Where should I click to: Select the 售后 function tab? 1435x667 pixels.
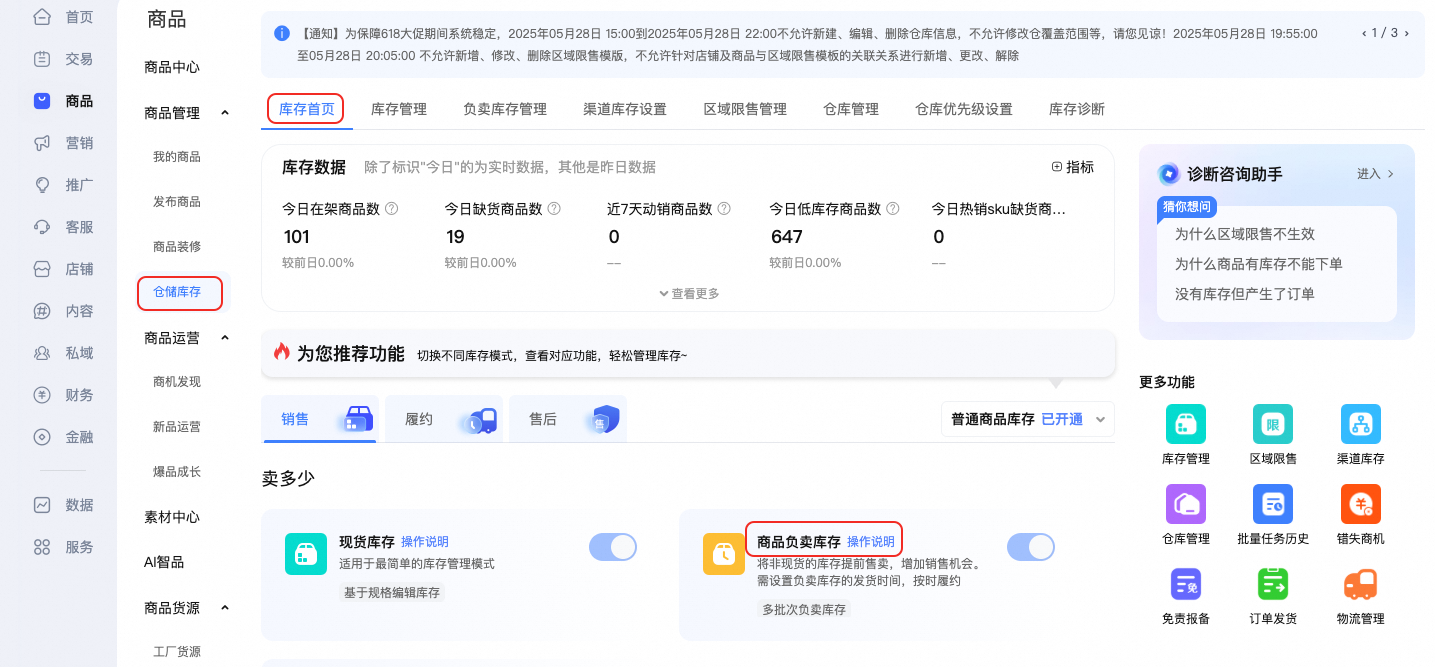pyautogui.click(x=567, y=419)
